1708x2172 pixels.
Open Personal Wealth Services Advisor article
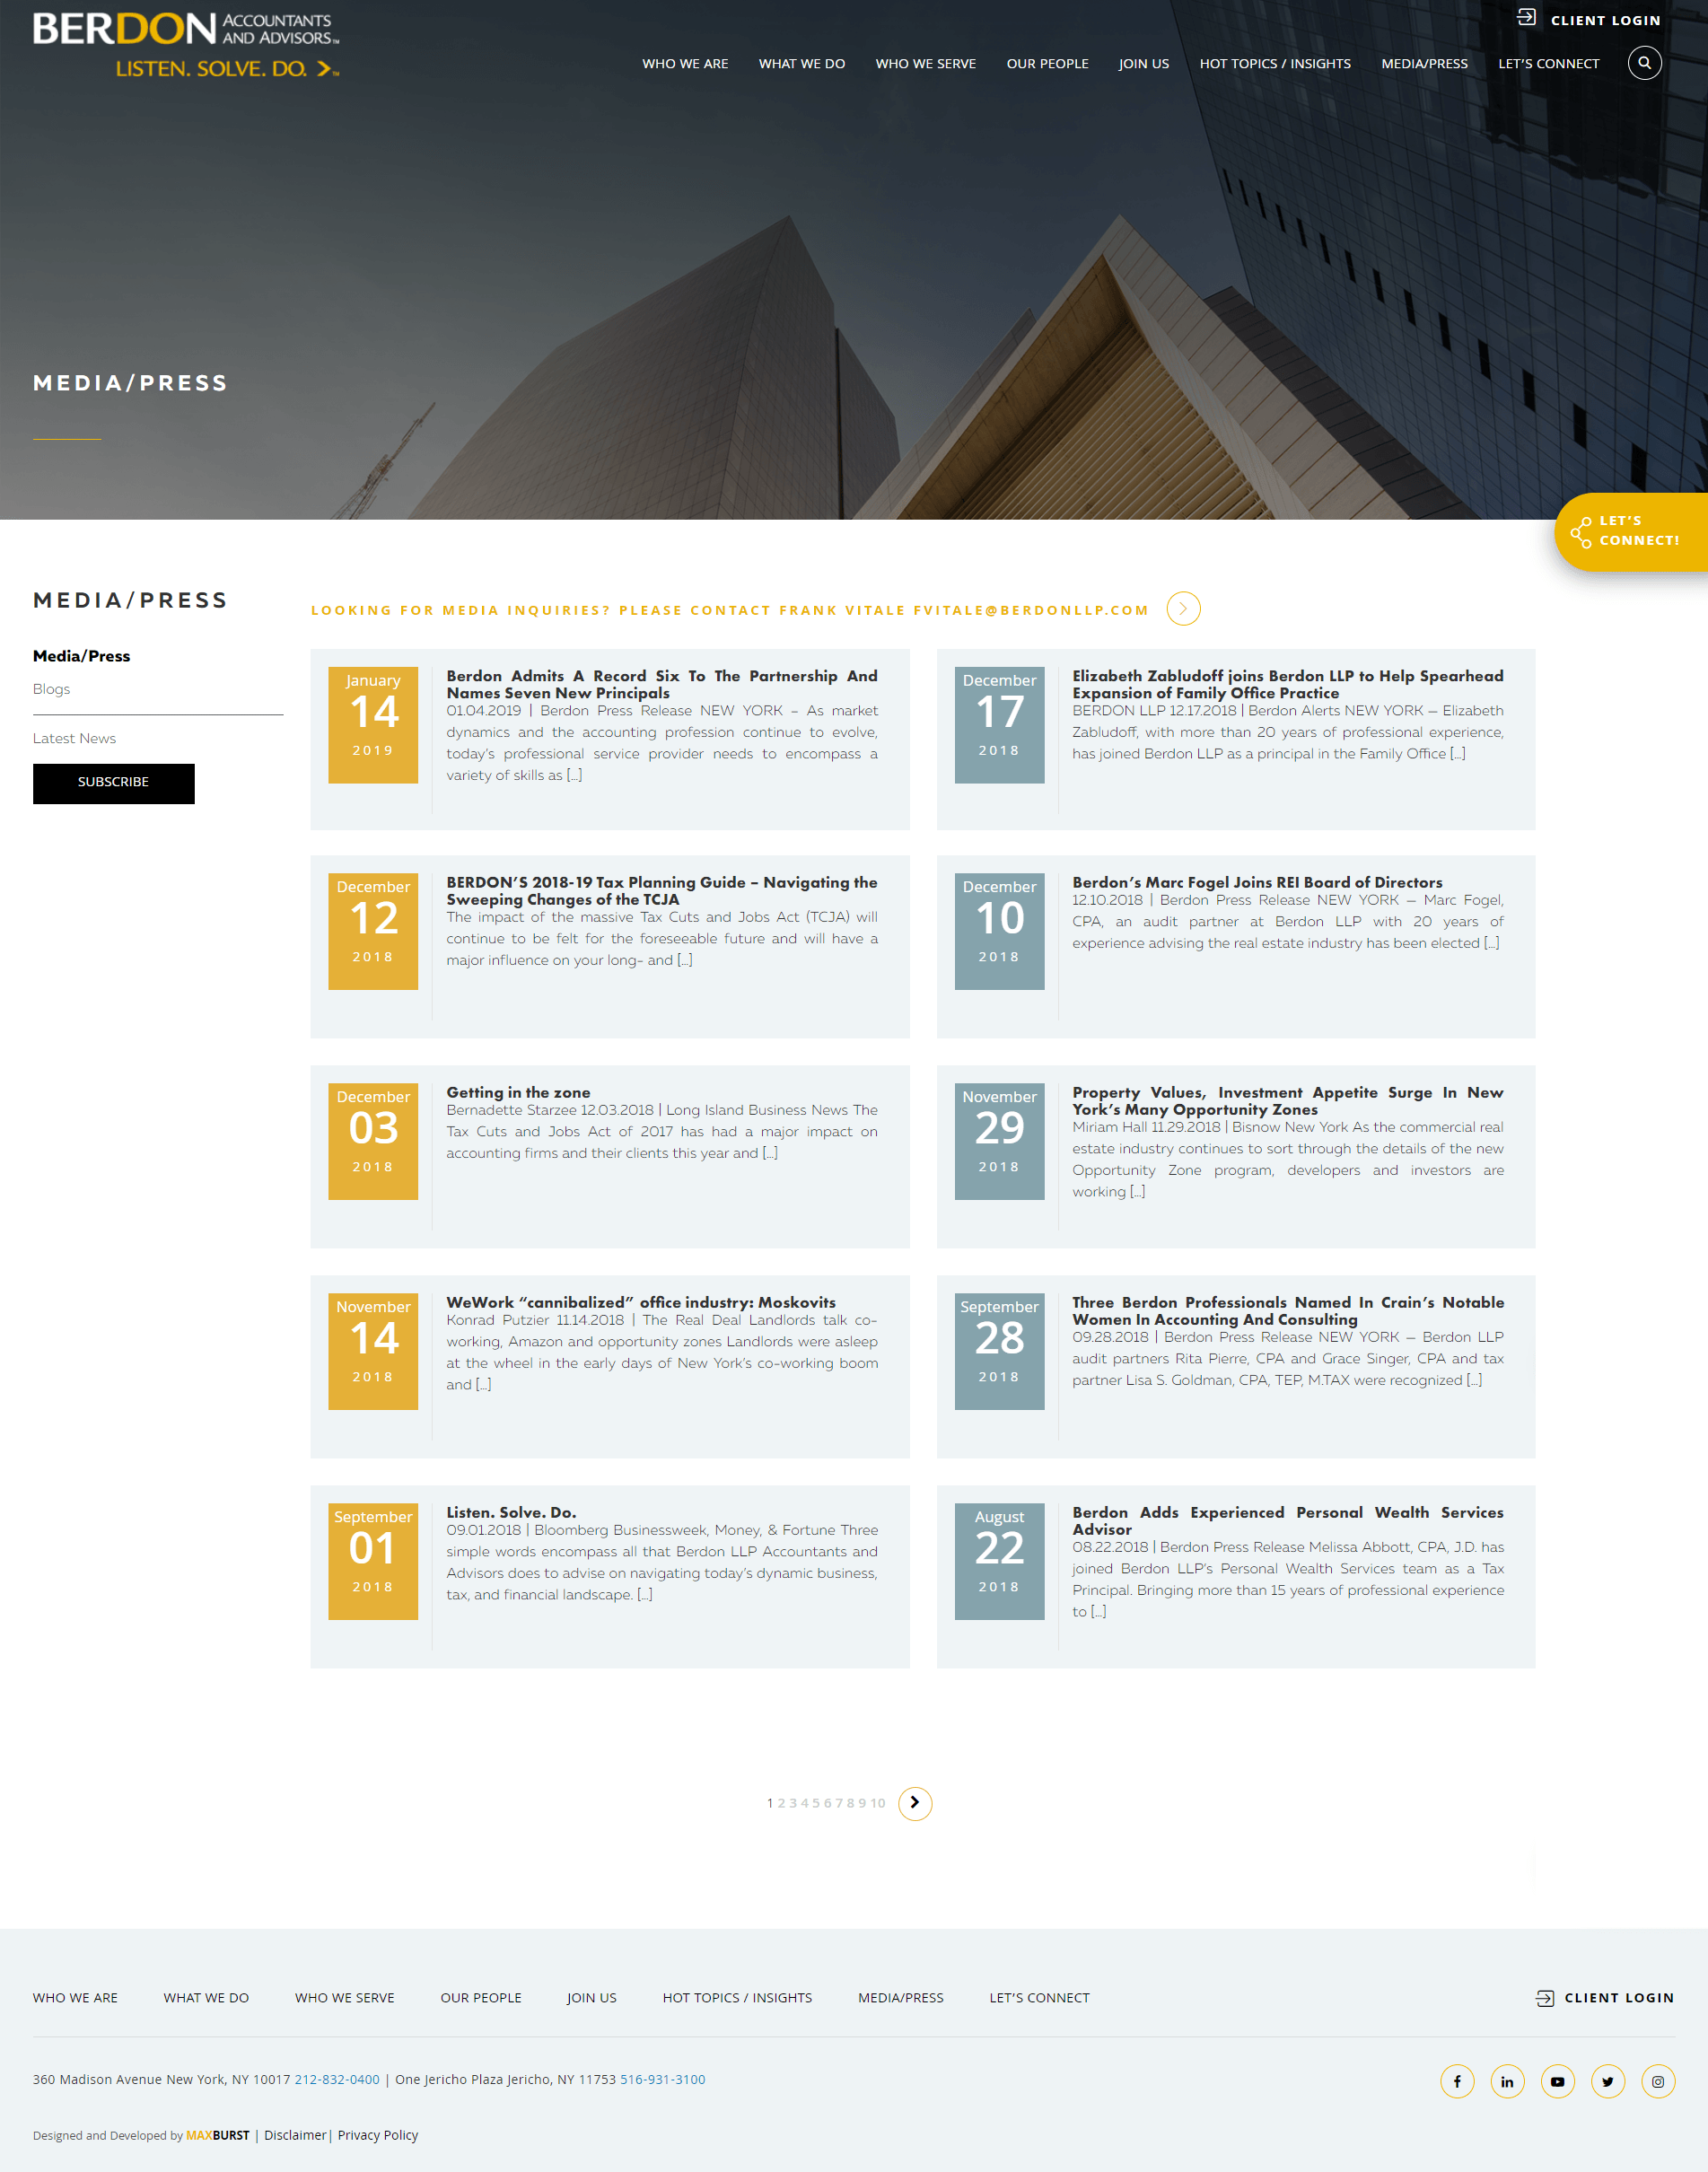(x=1288, y=1521)
